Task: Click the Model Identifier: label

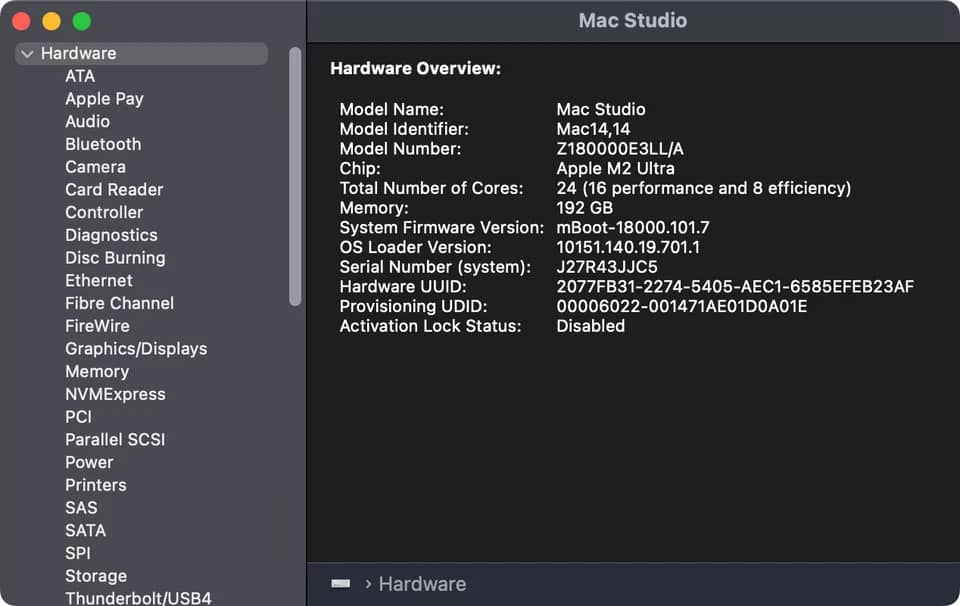Action: (404, 129)
